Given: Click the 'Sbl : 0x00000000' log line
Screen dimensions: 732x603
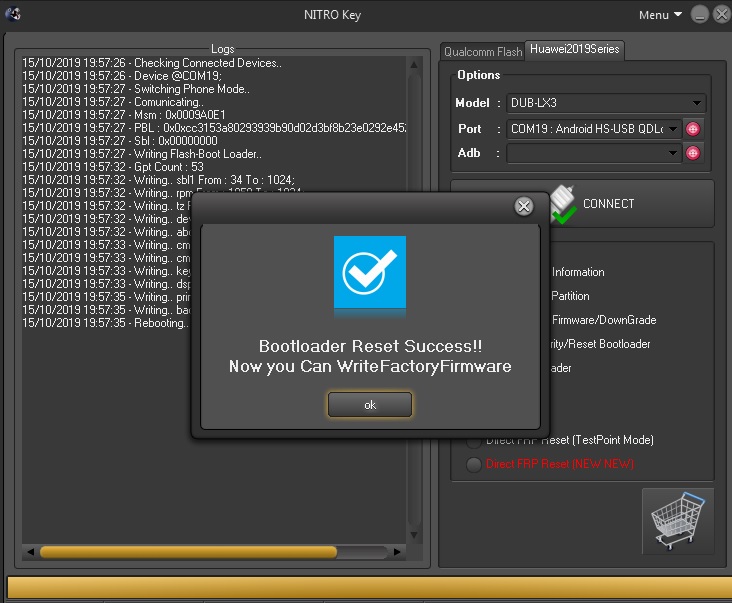Looking at the screenshot, I should (120, 141).
